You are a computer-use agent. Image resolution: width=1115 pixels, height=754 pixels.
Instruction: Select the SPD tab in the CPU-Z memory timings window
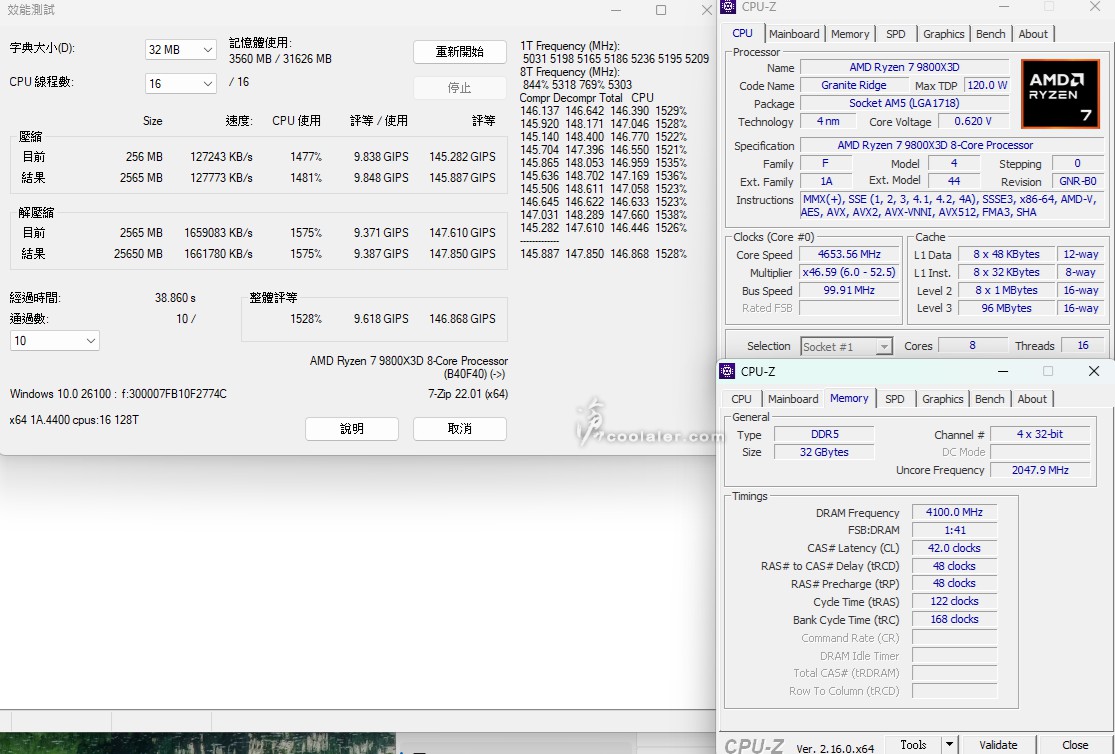tap(895, 399)
